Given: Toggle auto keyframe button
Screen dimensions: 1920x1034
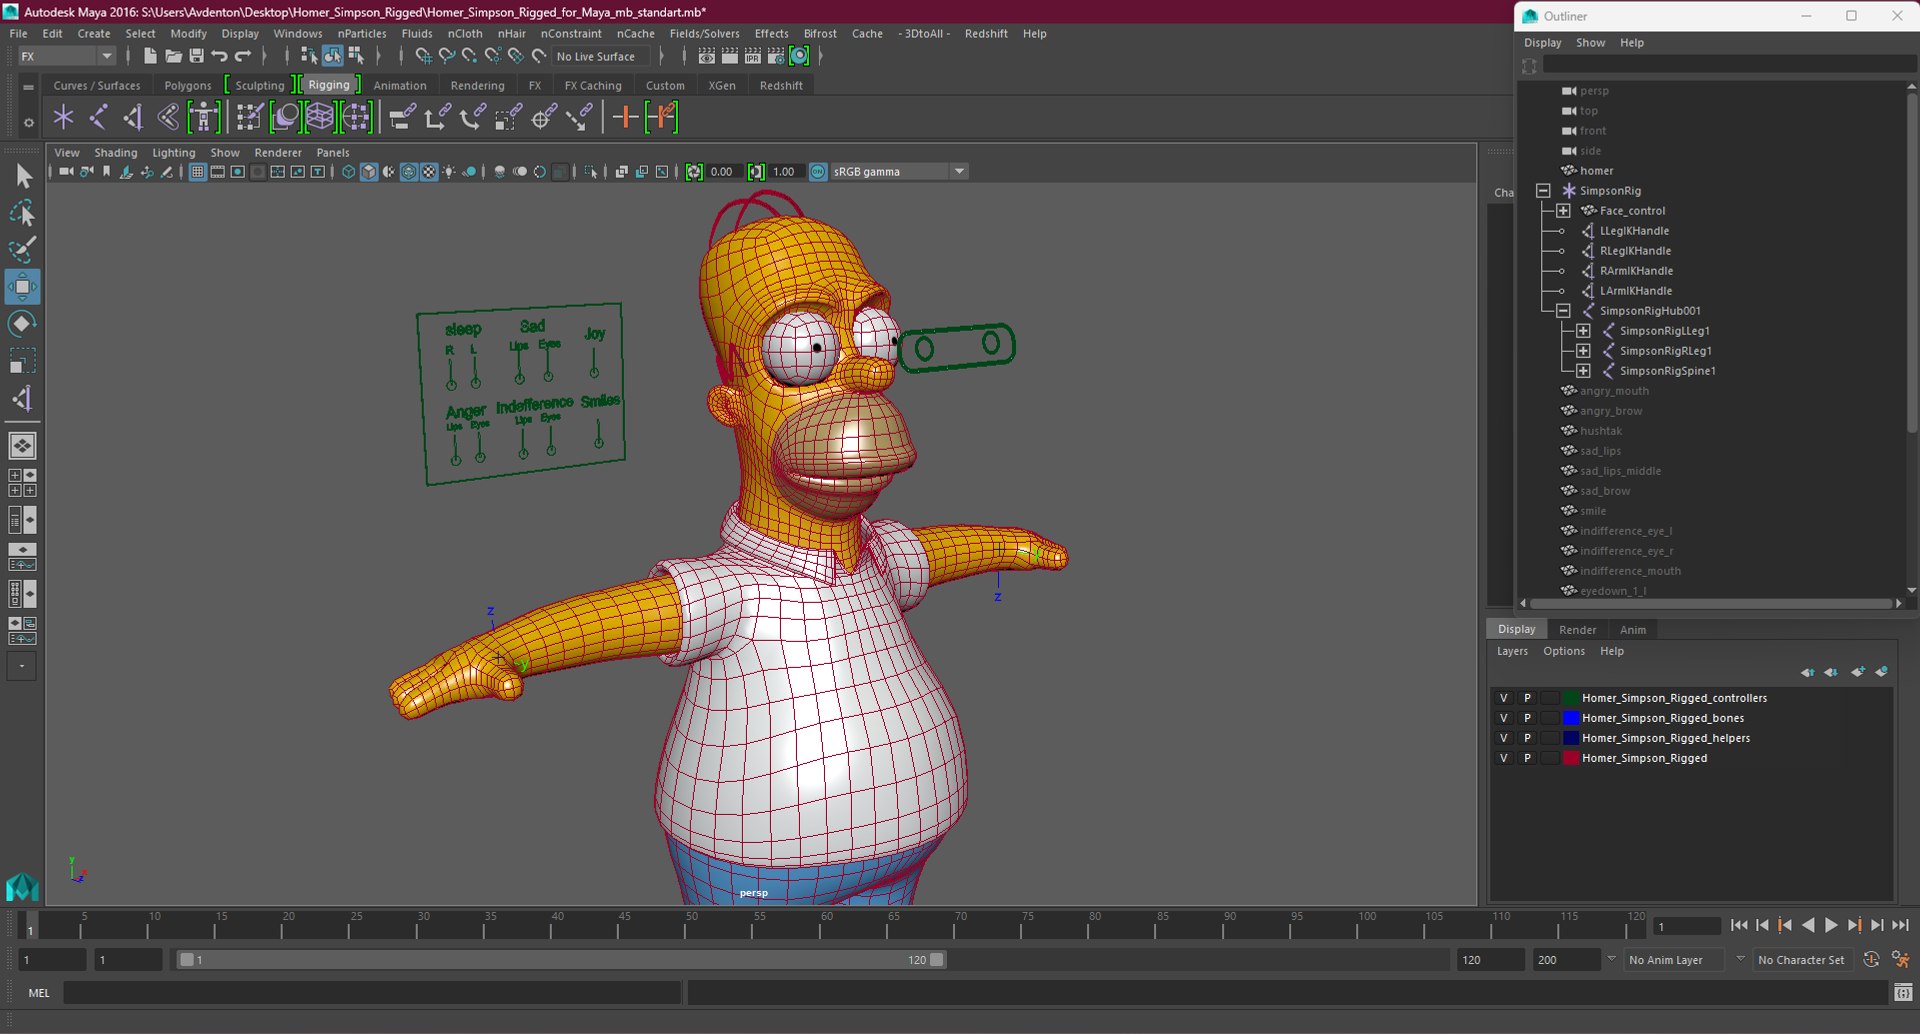Looking at the screenshot, I should [1871, 960].
